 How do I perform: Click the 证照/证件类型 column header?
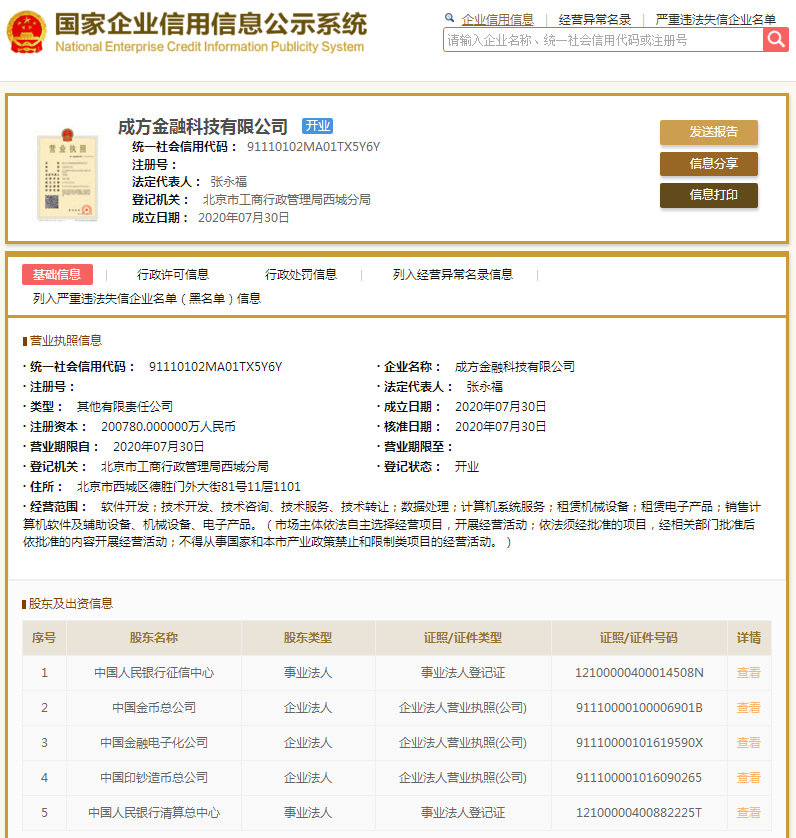pos(463,638)
